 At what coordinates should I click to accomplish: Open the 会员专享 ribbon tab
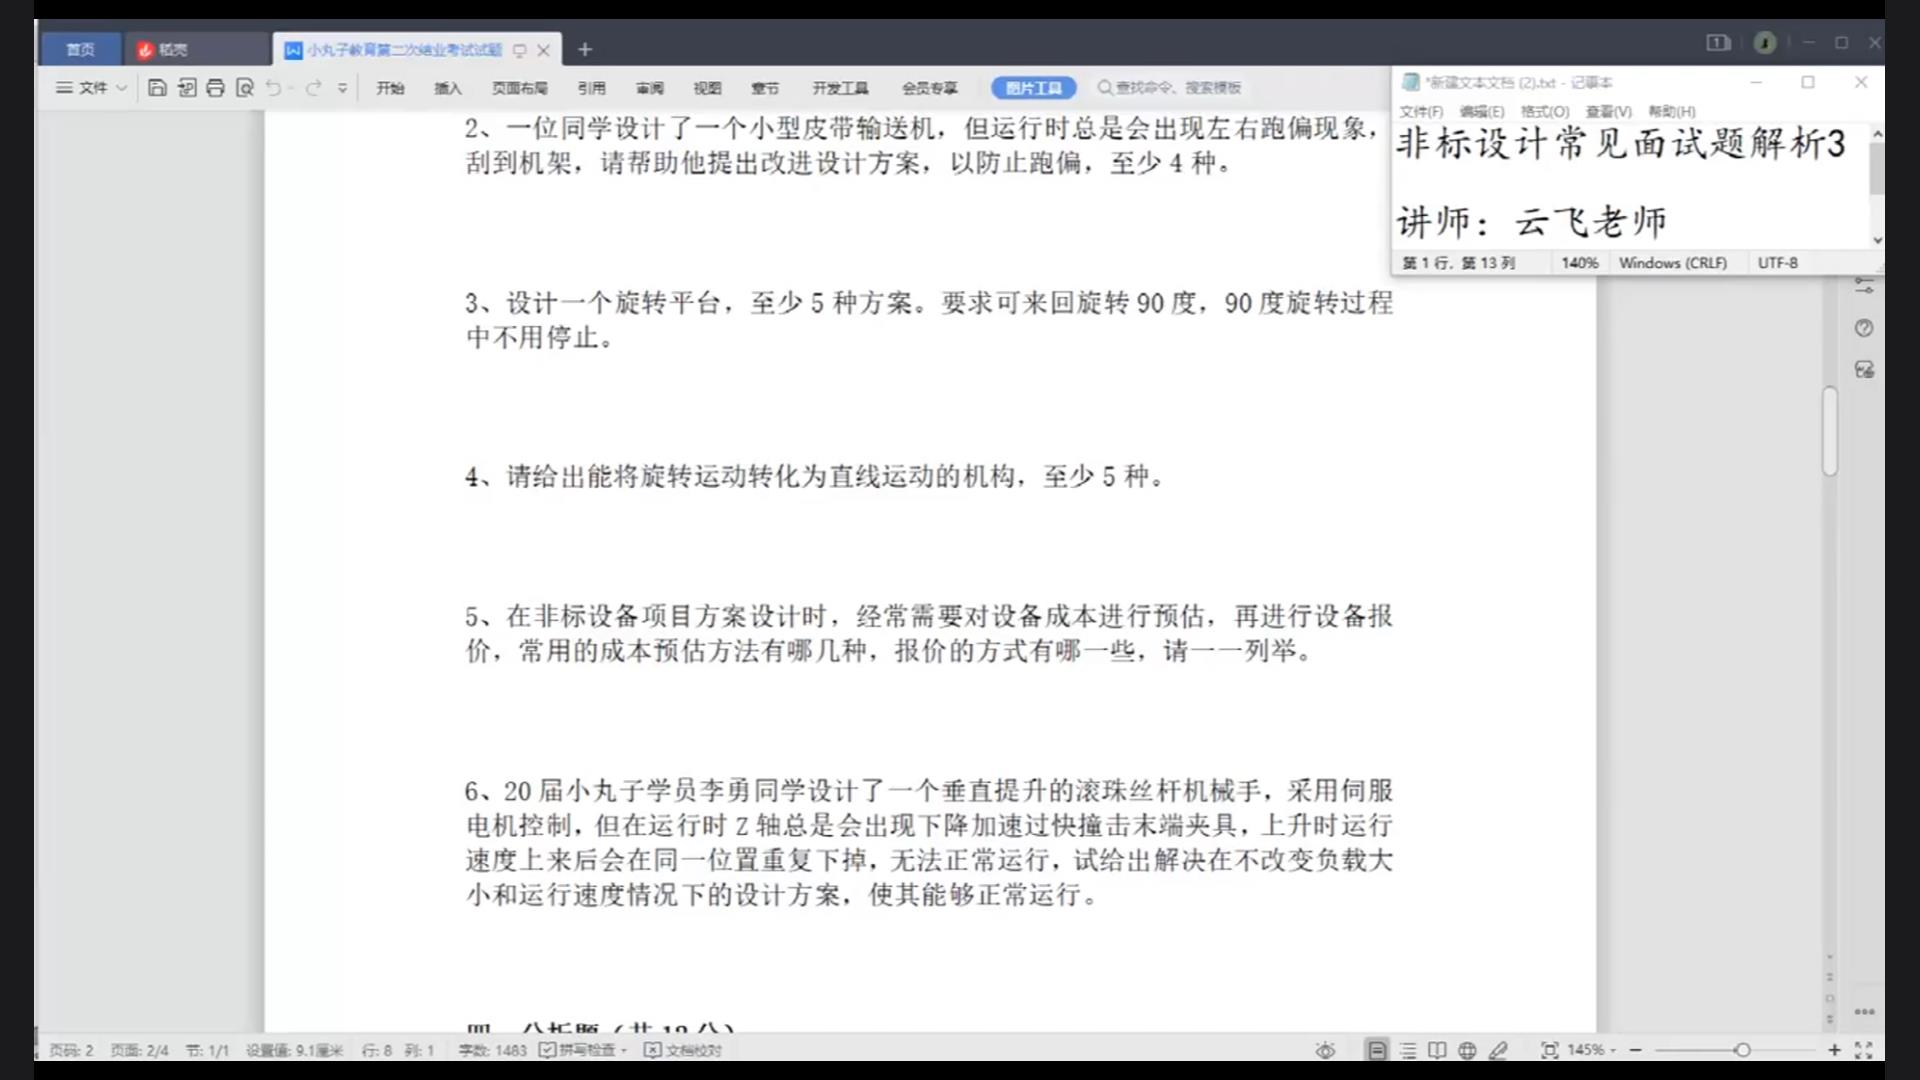click(x=930, y=88)
